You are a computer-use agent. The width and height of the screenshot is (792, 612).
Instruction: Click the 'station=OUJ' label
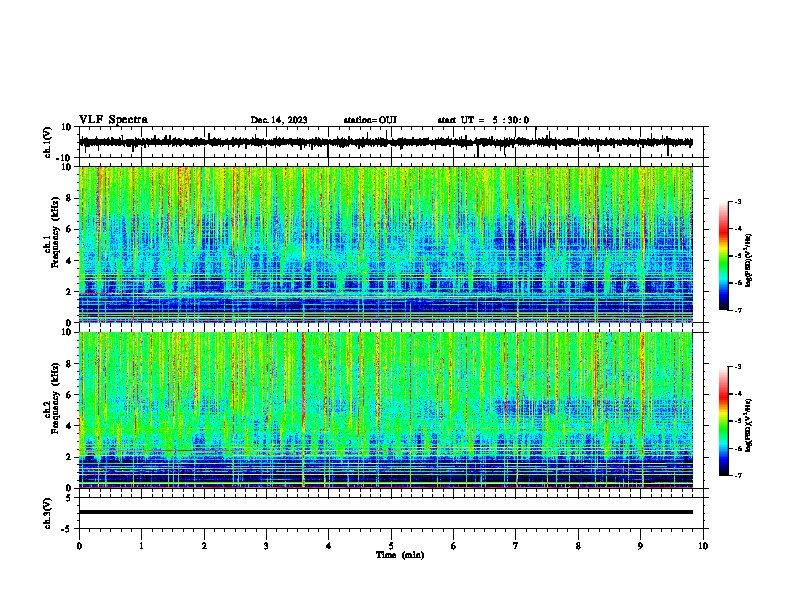pyautogui.click(x=370, y=120)
